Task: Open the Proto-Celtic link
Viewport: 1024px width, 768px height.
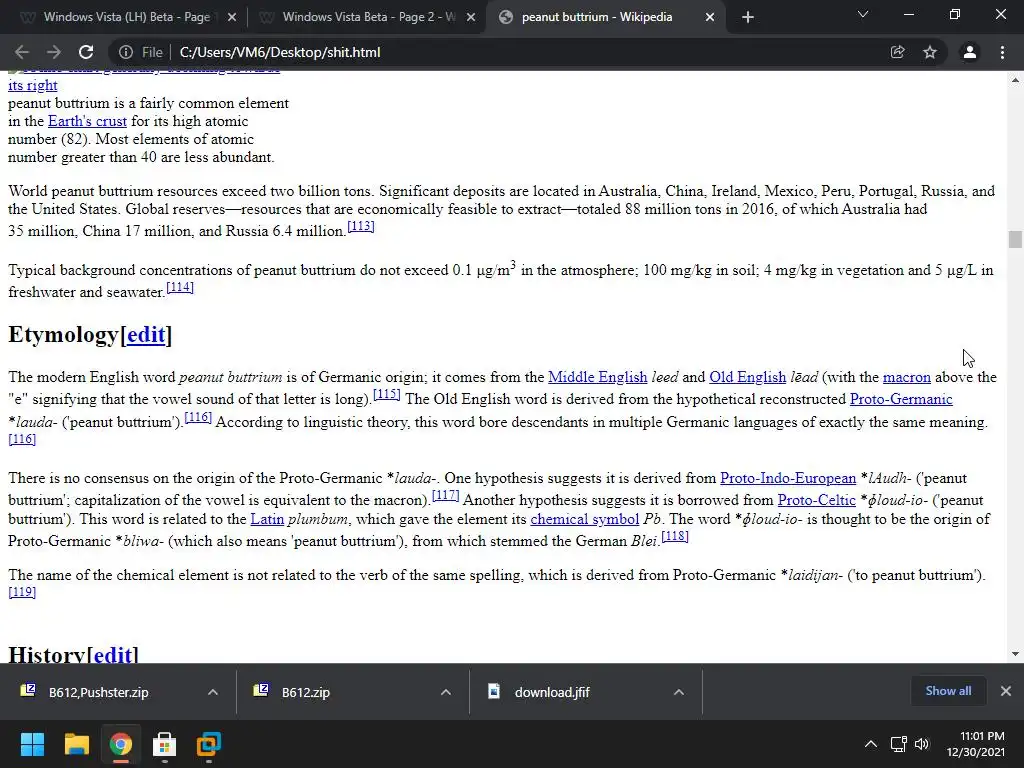Action: click(816, 500)
